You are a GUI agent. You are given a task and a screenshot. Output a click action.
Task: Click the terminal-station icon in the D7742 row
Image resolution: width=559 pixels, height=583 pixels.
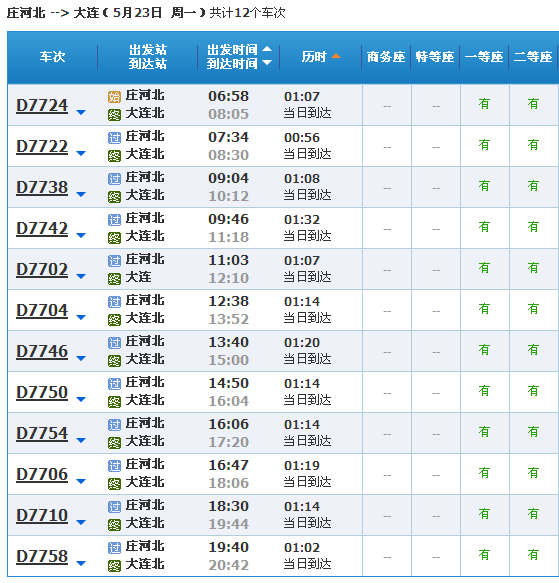[114, 238]
